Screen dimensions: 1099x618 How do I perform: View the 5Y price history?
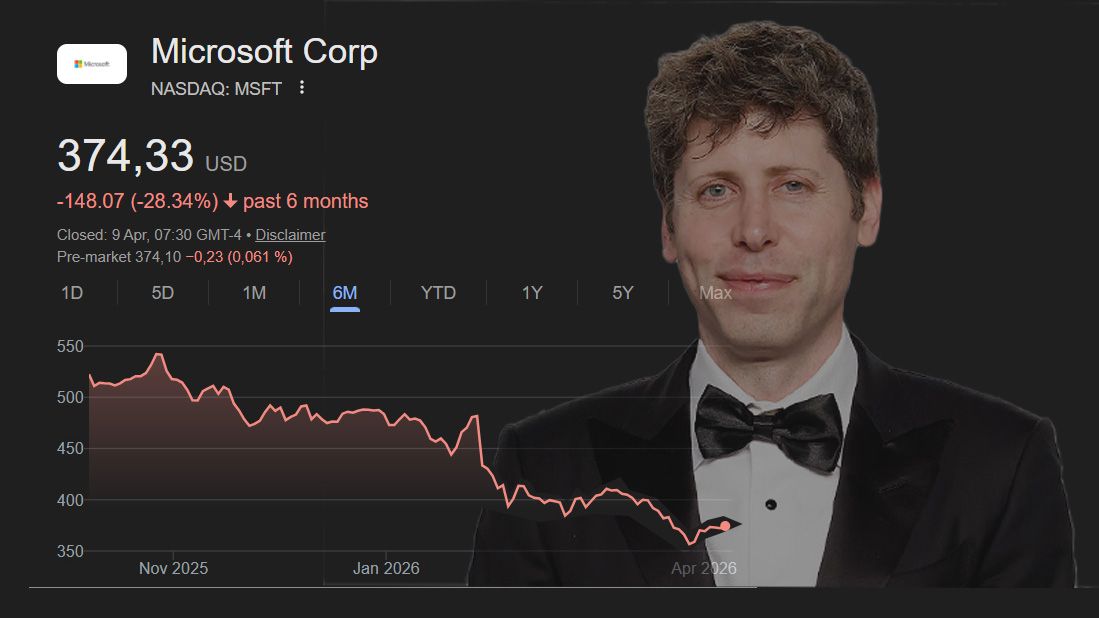click(x=621, y=293)
